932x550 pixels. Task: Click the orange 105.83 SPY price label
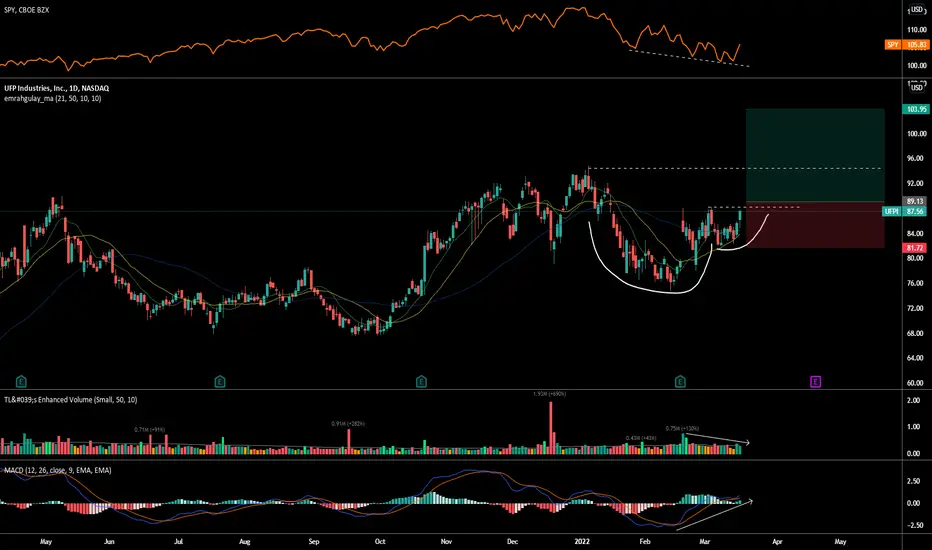pyautogui.click(x=915, y=45)
